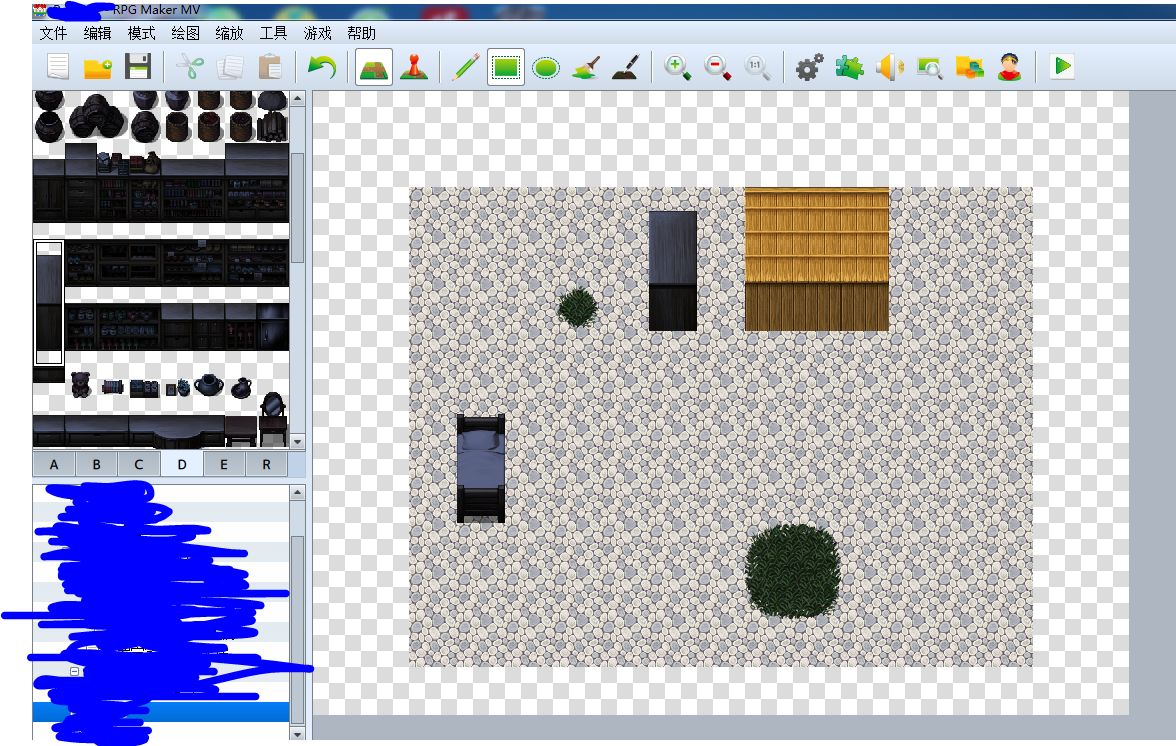Zoom in on the map

[677, 67]
